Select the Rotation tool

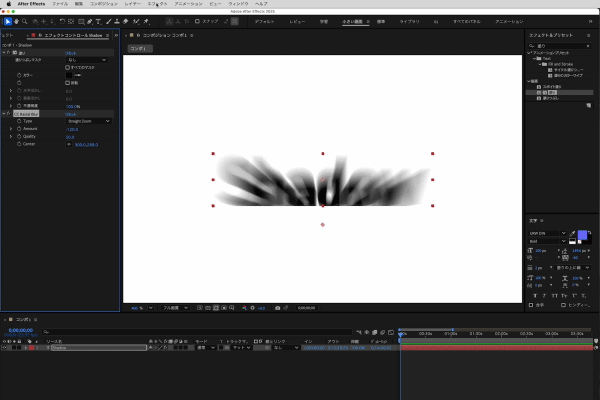click(62, 21)
